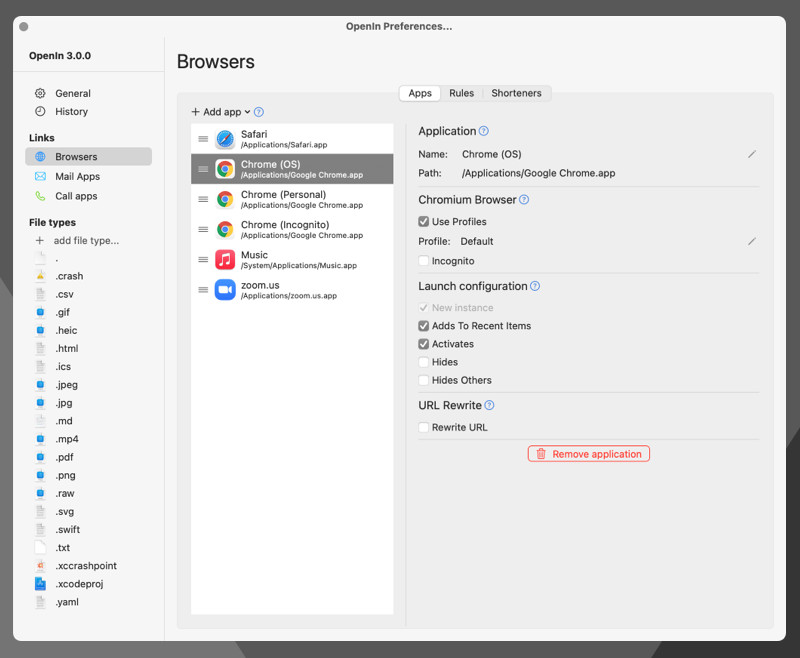Image resolution: width=800 pixels, height=658 pixels.
Task: Switch to the Apps tab
Action: (420, 93)
